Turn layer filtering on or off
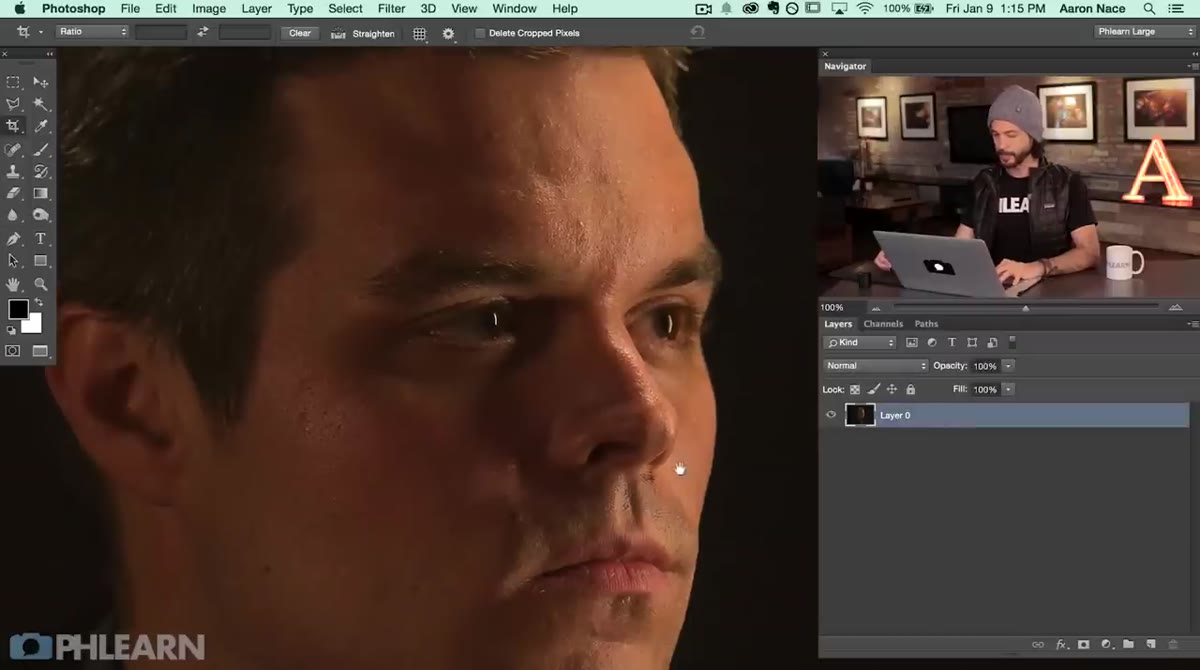Viewport: 1200px width, 670px height. click(x=1012, y=342)
